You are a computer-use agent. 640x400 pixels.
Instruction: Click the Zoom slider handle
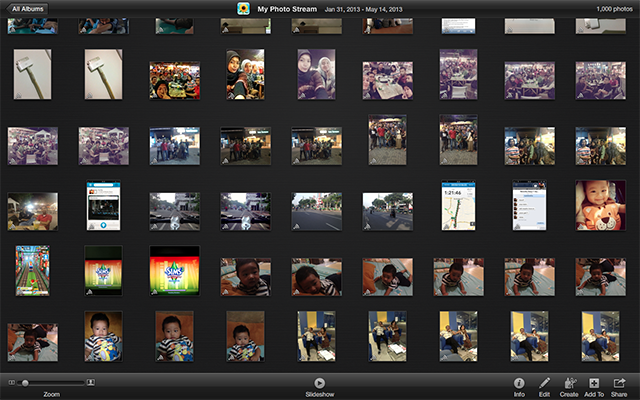pyautogui.click(x=25, y=383)
